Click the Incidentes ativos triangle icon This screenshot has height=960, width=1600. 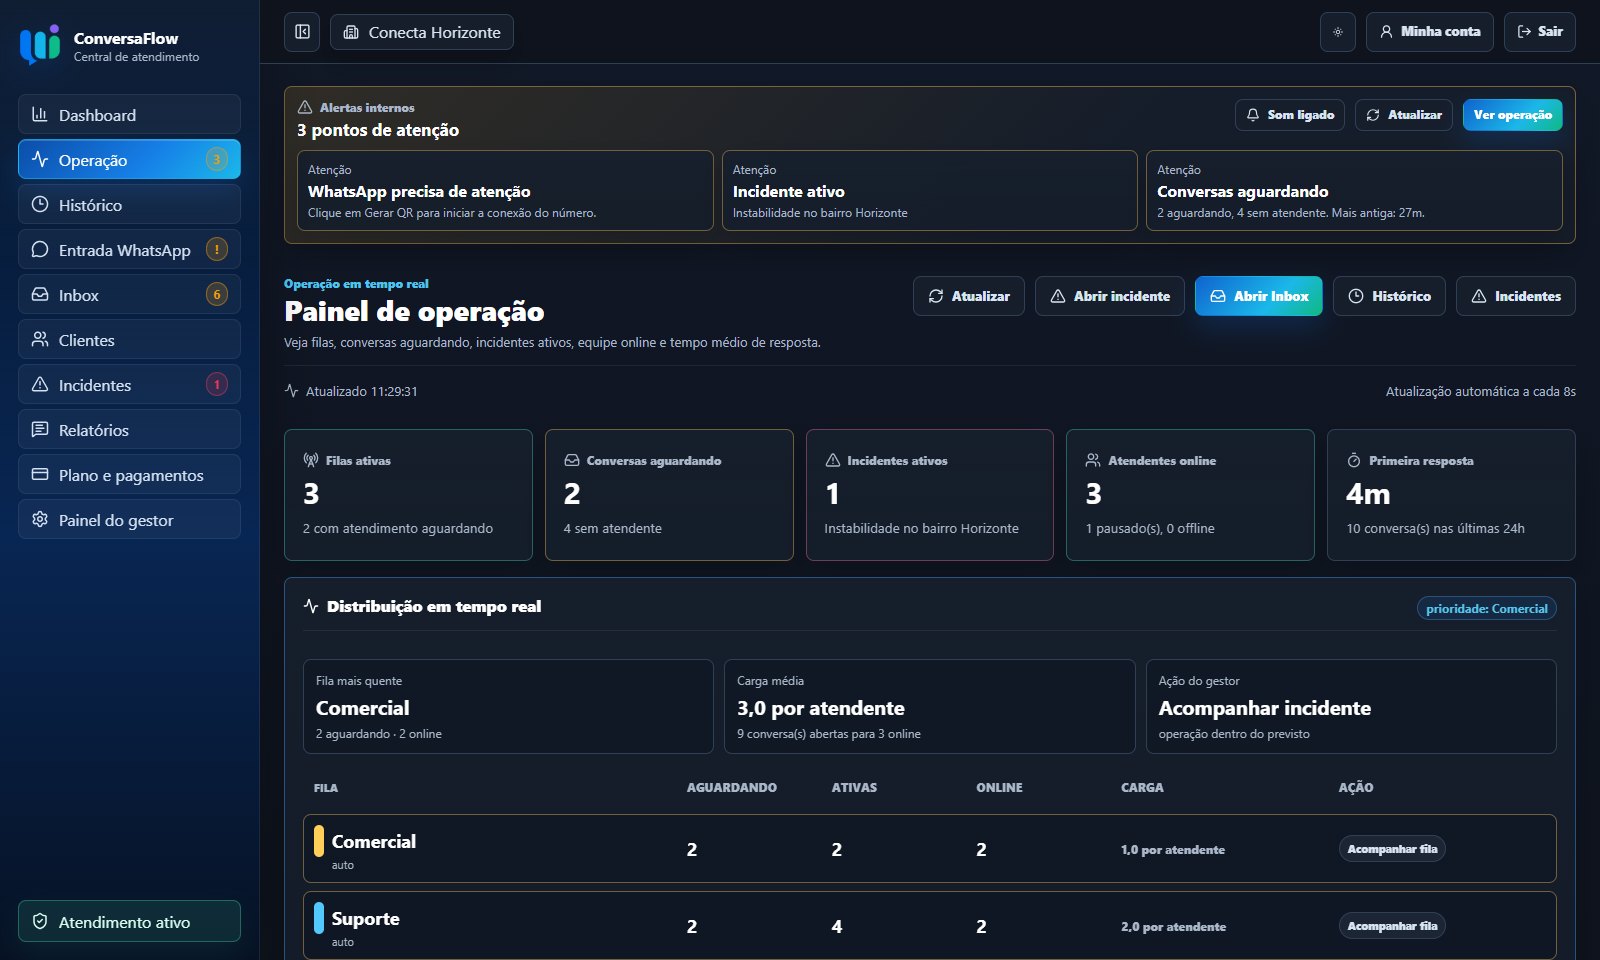click(x=833, y=460)
